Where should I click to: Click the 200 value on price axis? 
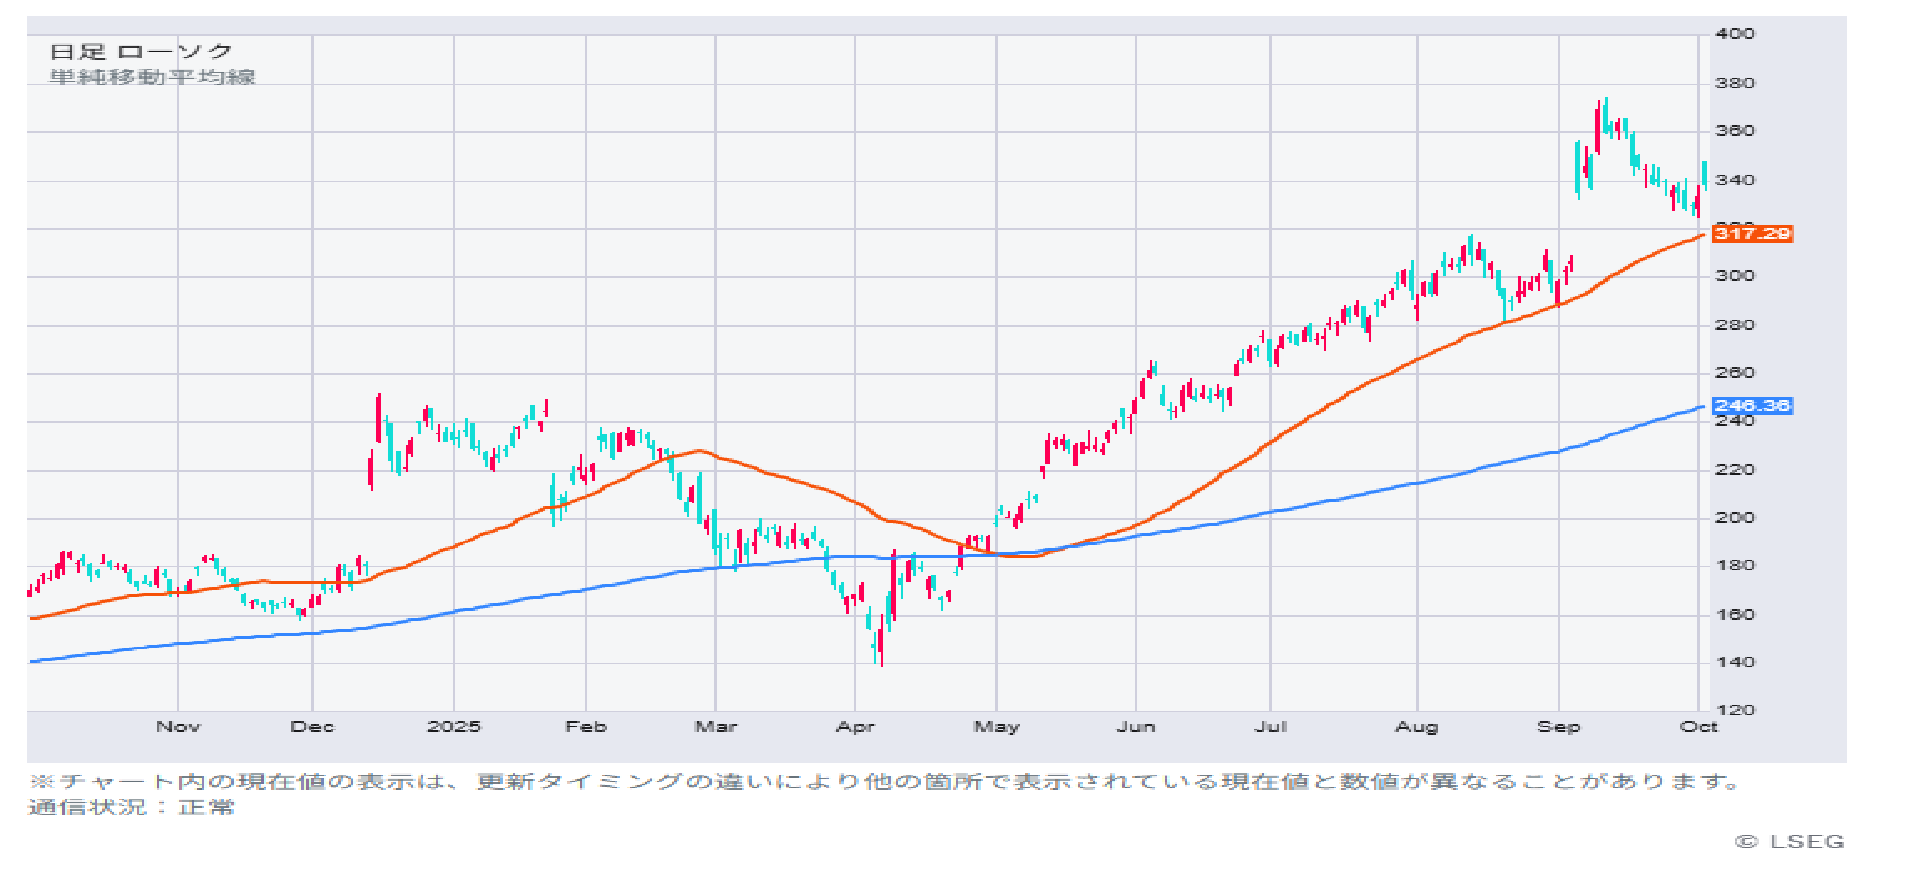1734,518
